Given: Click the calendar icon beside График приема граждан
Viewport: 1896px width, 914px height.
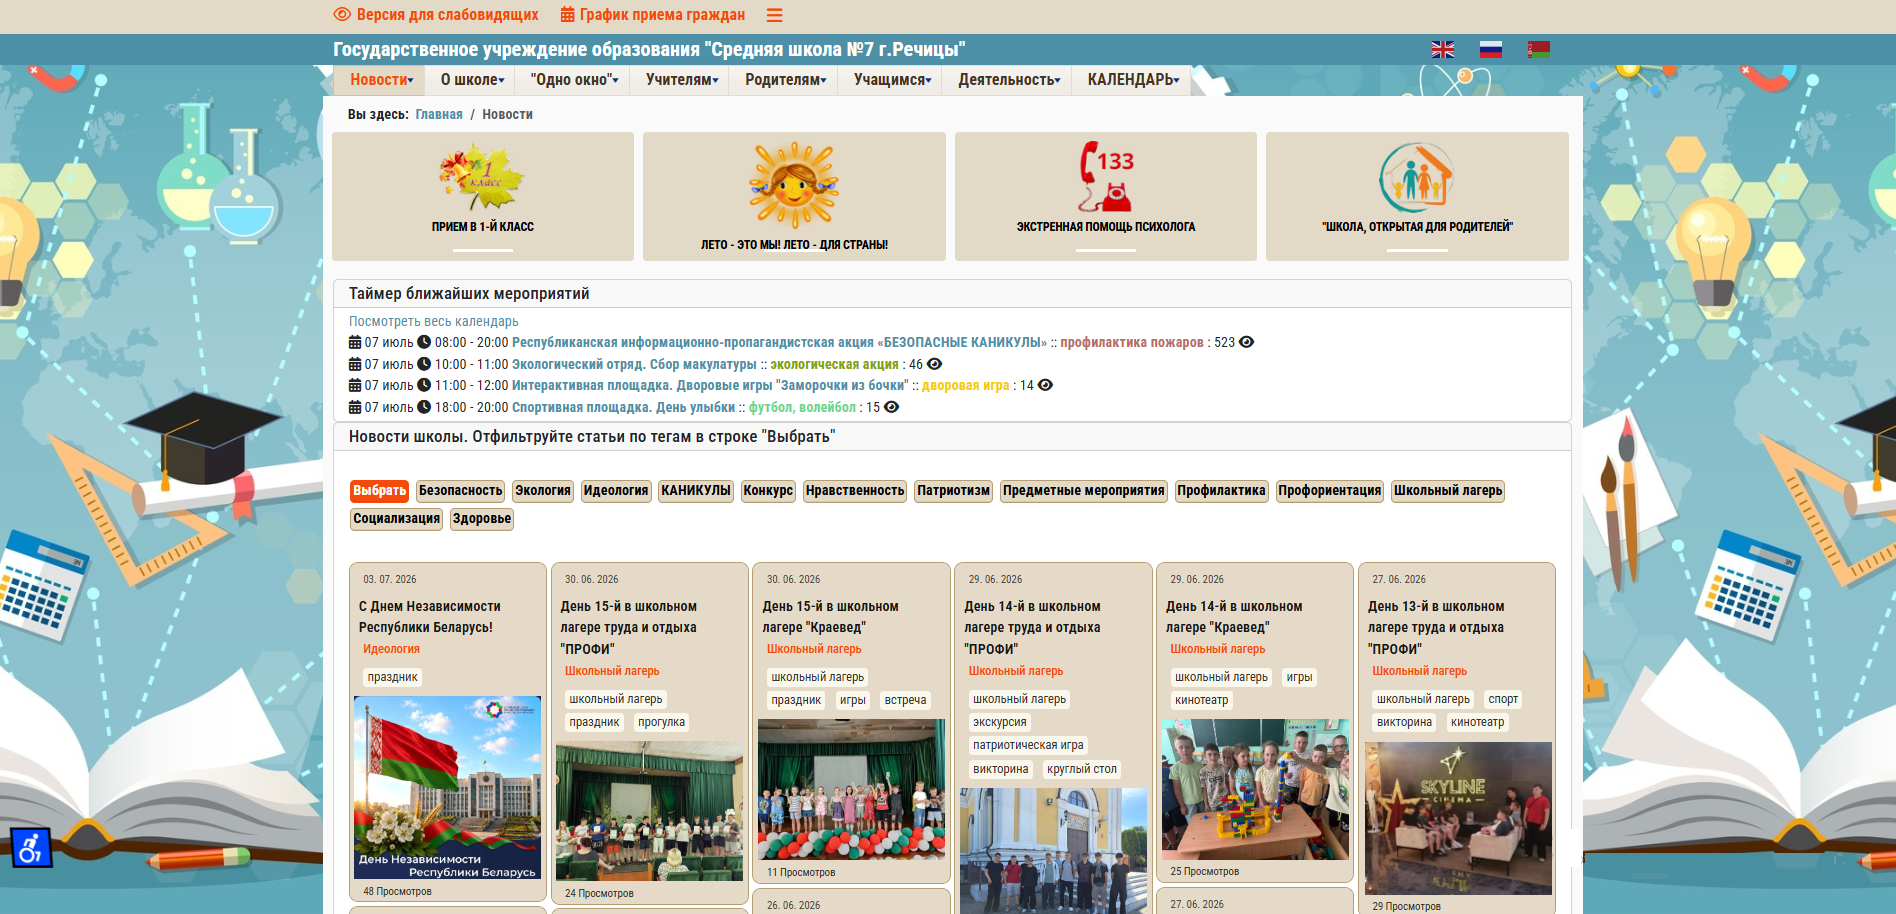Looking at the screenshot, I should 567,14.
